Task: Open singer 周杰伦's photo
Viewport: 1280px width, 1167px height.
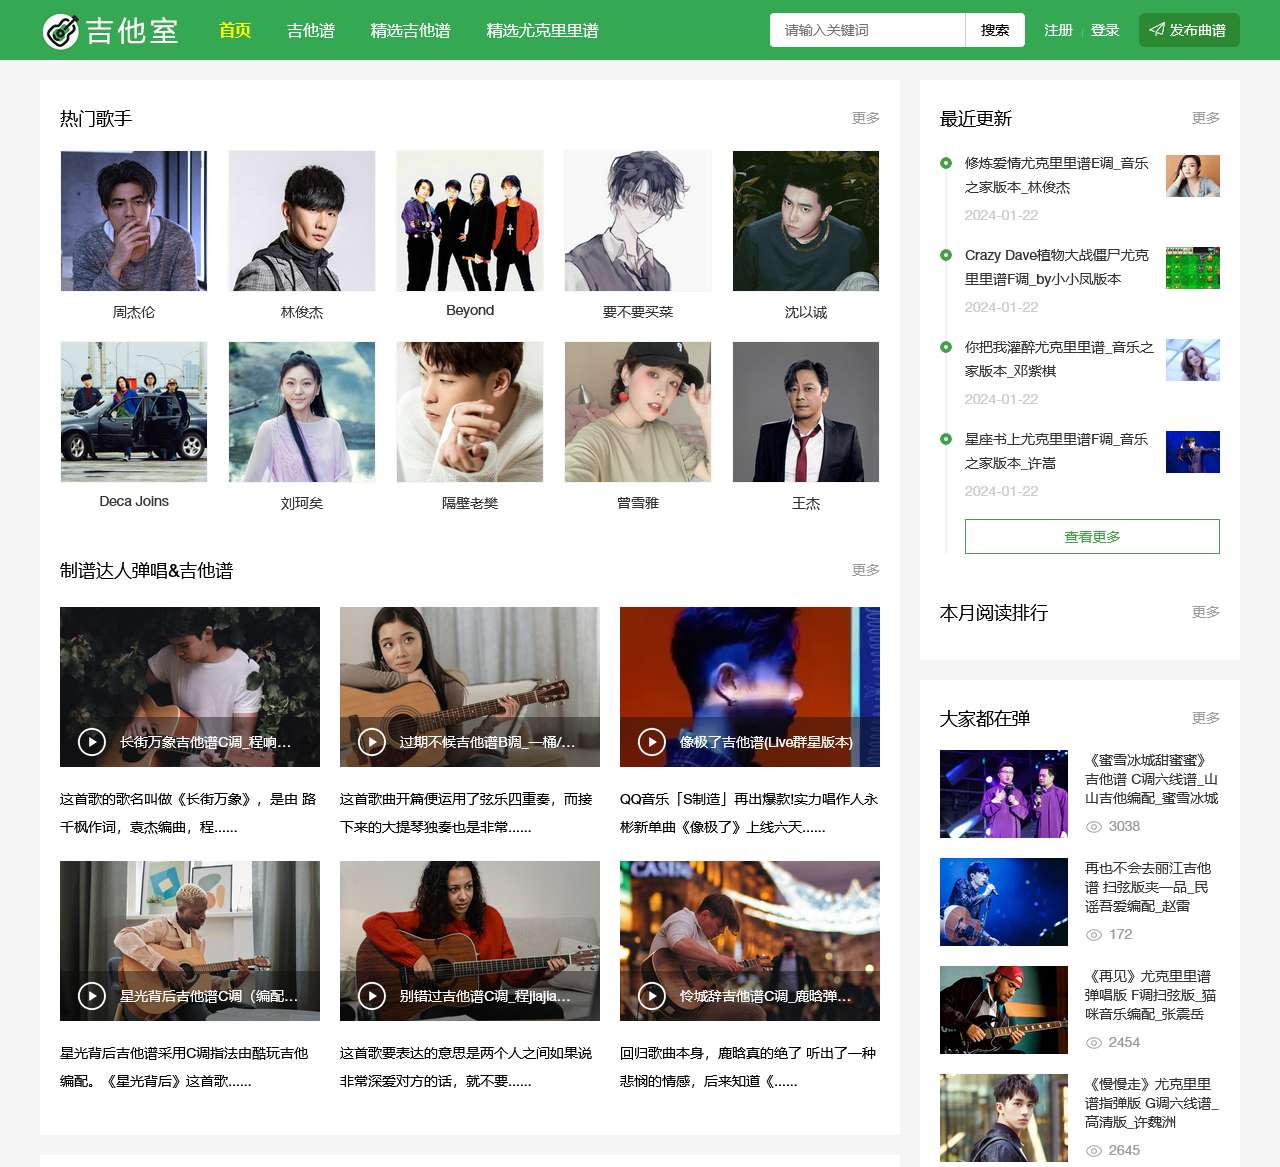Action: click(x=134, y=221)
